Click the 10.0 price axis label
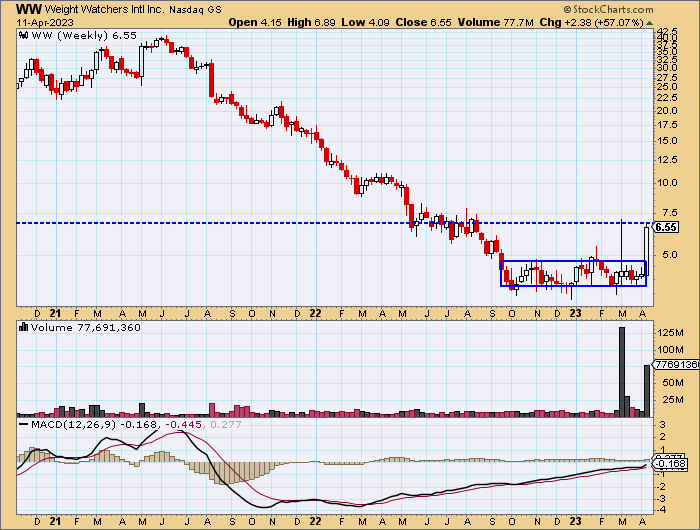700x530 pixels. pos(667,183)
